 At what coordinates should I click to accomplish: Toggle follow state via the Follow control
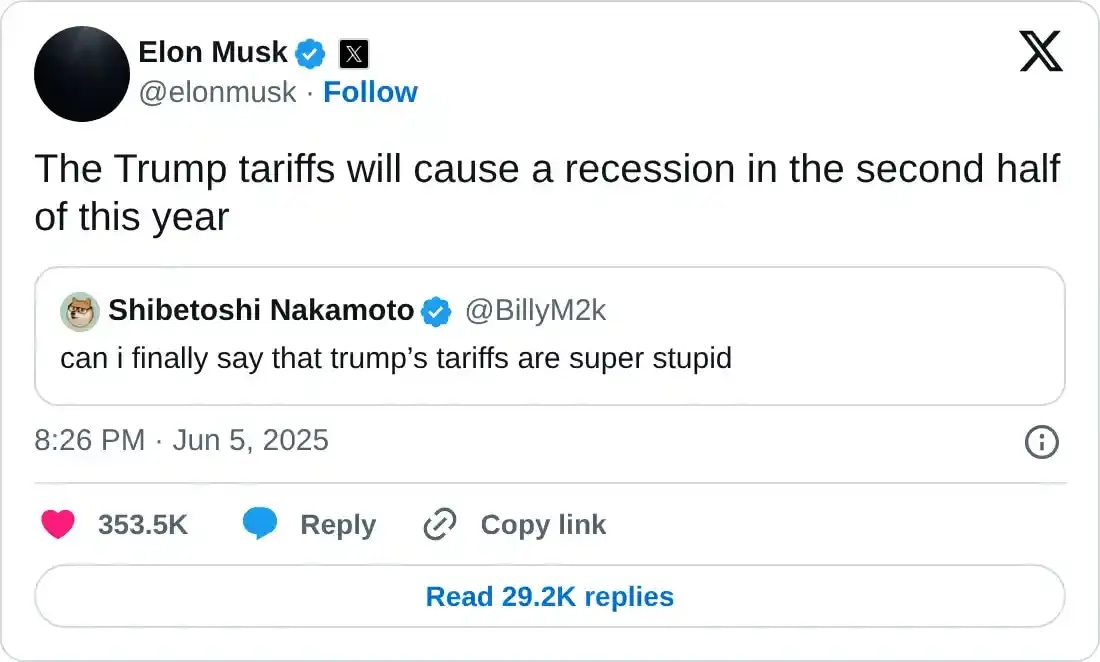tap(371, 92)
